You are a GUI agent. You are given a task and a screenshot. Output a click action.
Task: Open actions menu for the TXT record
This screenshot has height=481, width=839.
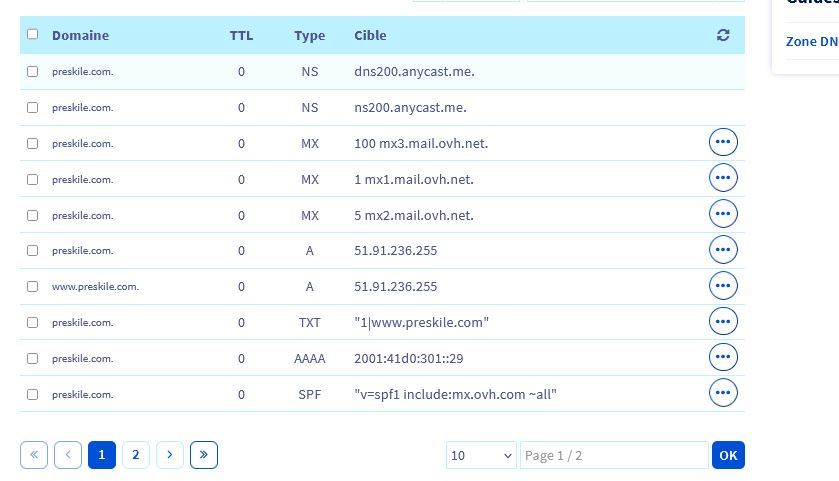tap(723, 322)
